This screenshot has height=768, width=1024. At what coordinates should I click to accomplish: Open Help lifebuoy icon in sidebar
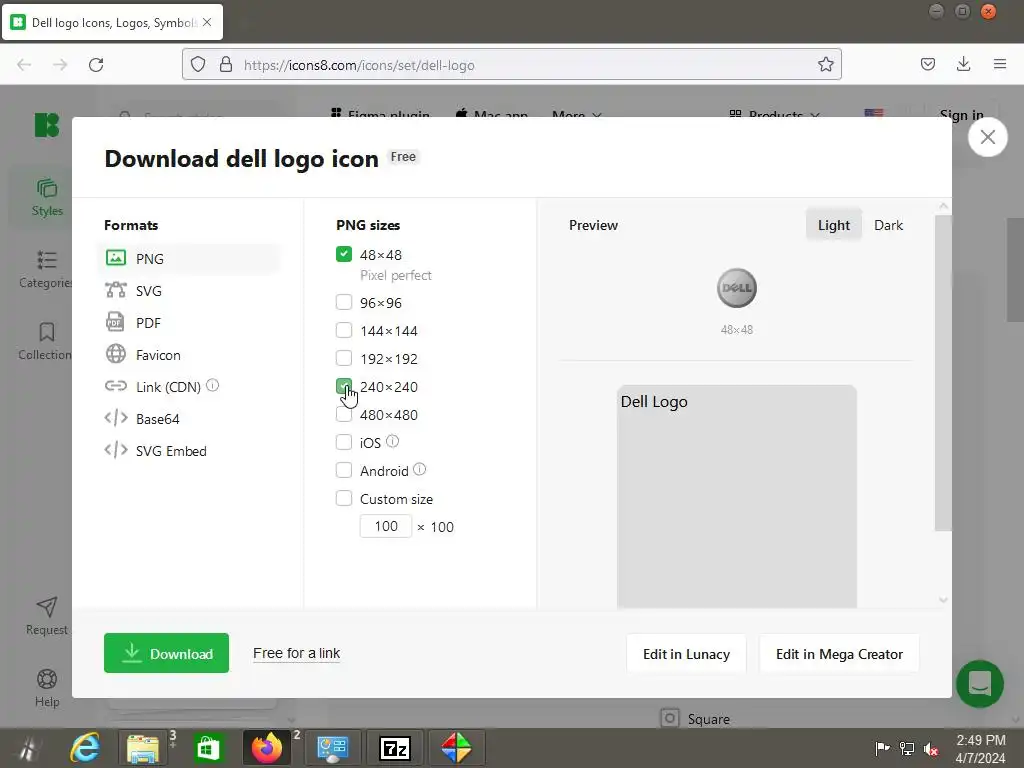tap(46, 688)
